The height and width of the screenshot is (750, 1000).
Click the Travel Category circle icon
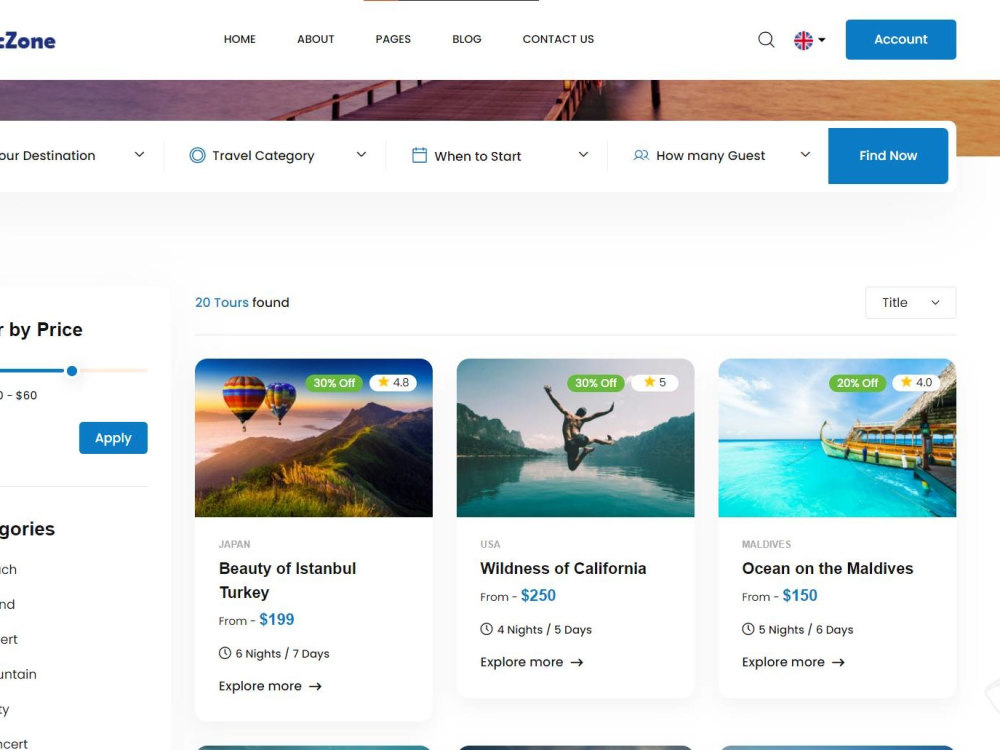(198, 155)
